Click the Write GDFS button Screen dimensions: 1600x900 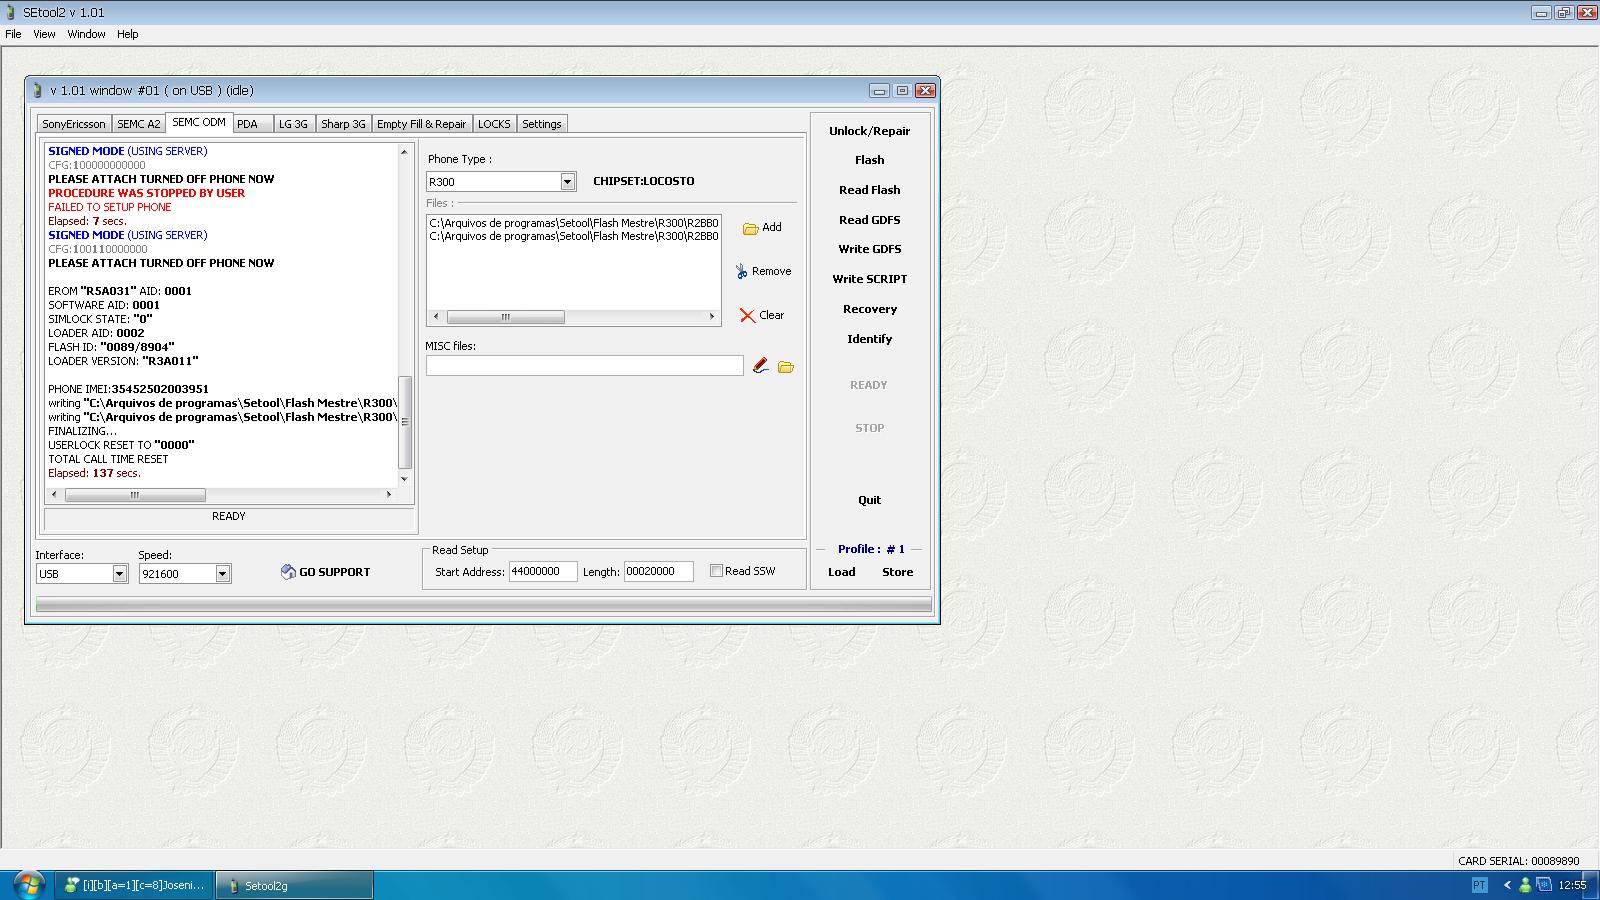coord(870,249)
